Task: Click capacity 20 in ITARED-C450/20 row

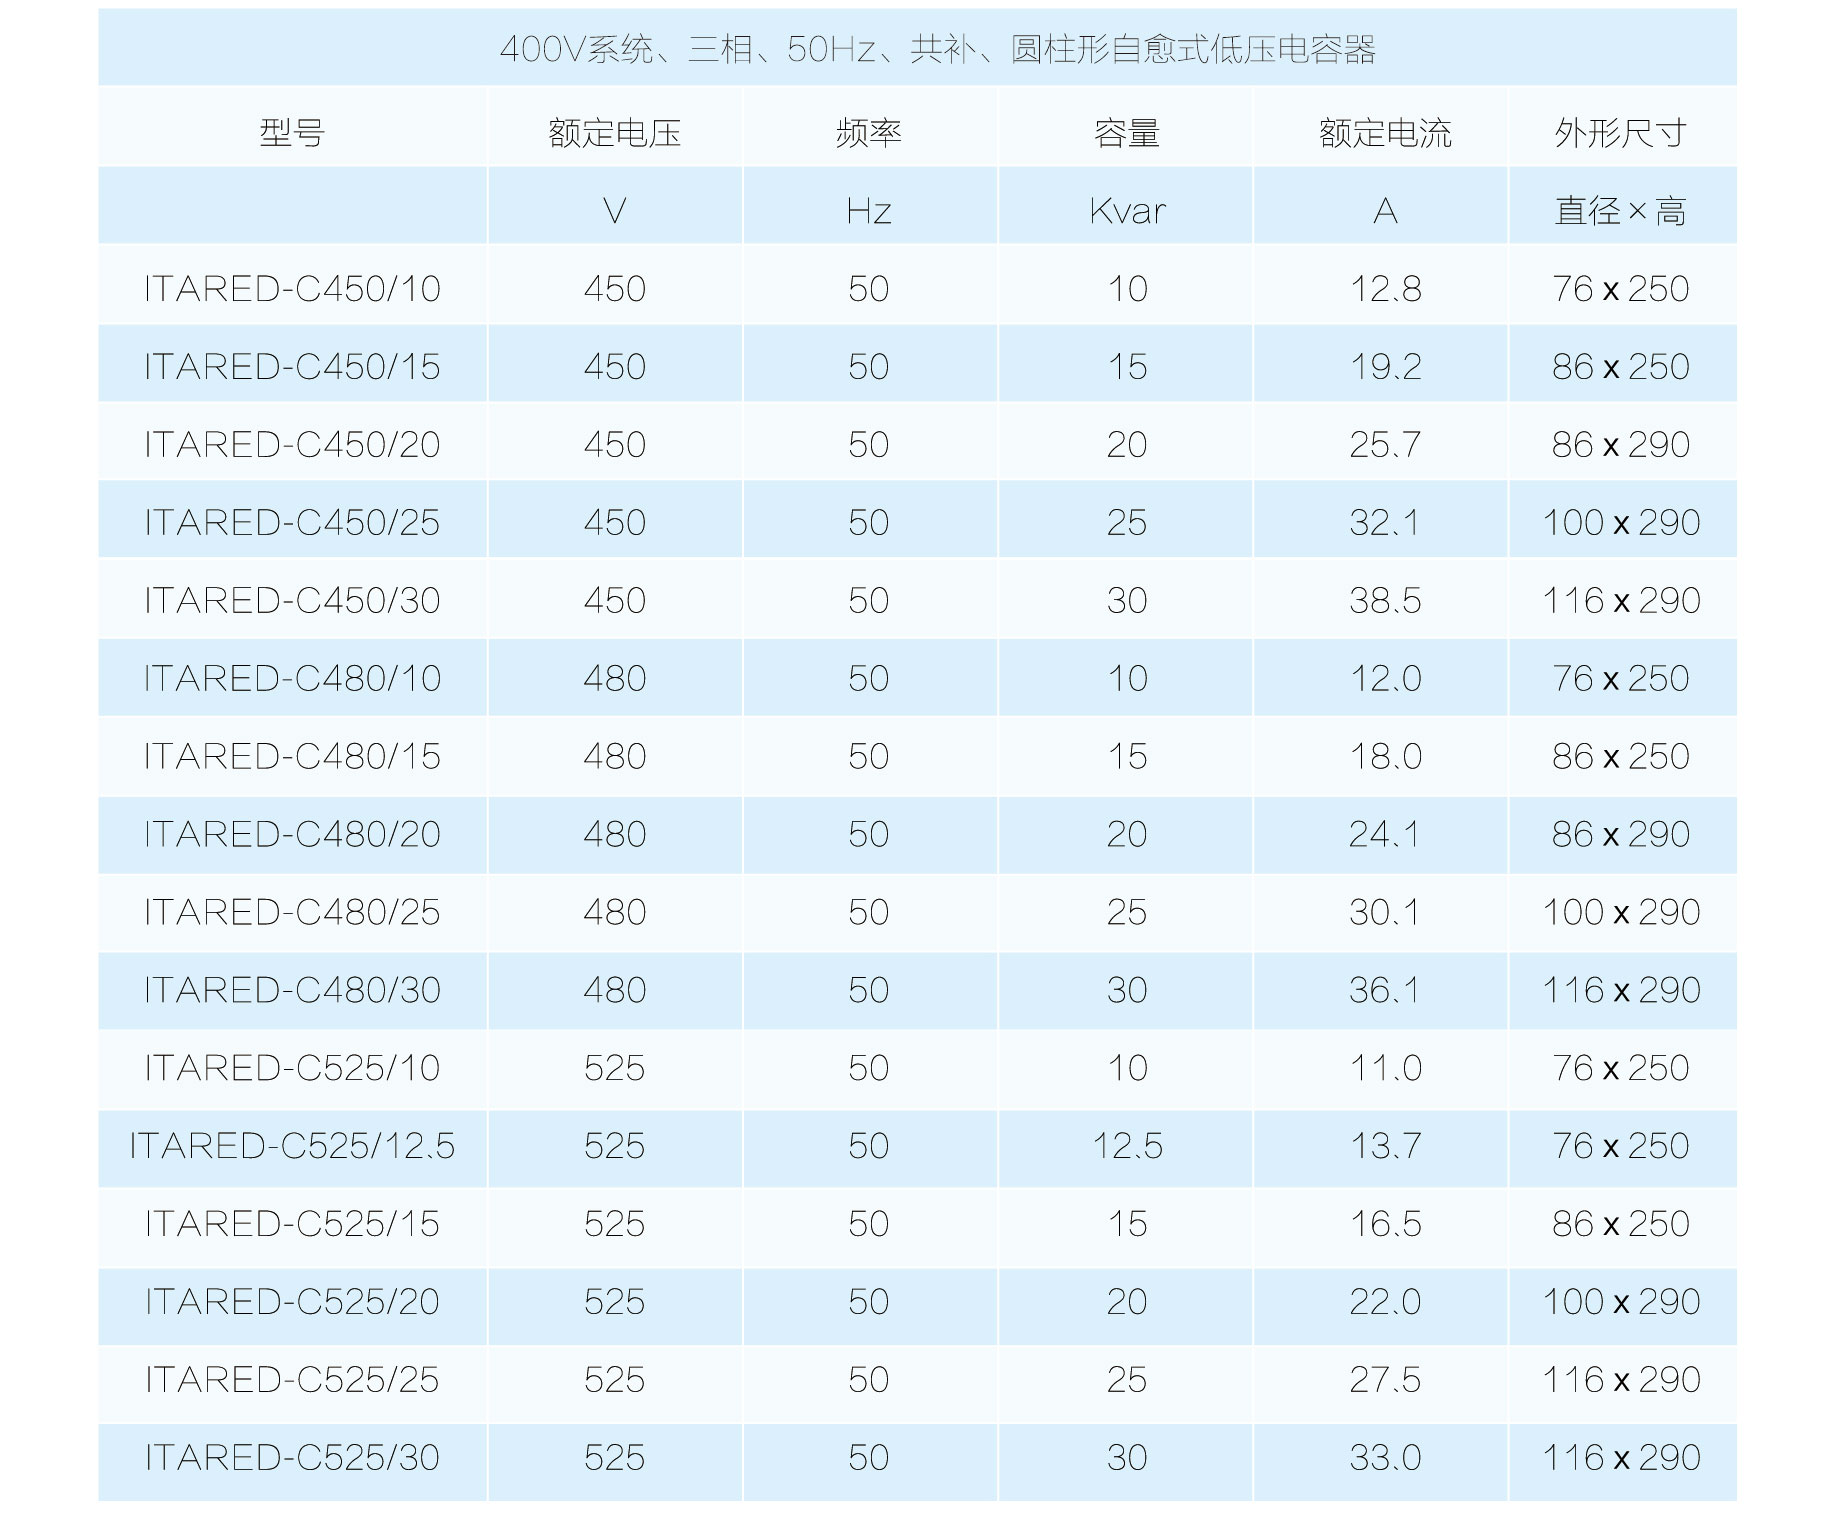Action: click(1127, 445)
